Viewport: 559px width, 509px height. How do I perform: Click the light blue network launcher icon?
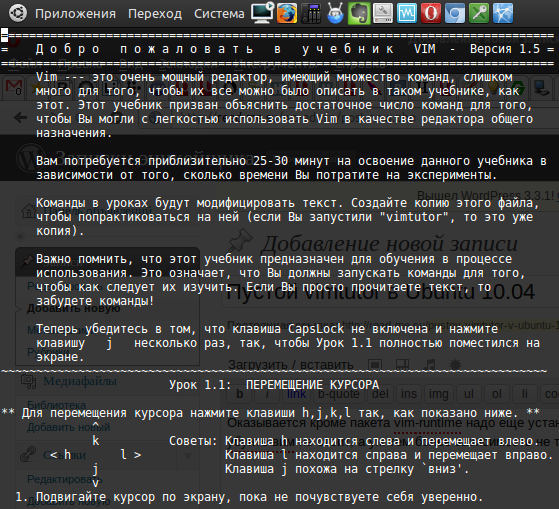click(503, 13)
